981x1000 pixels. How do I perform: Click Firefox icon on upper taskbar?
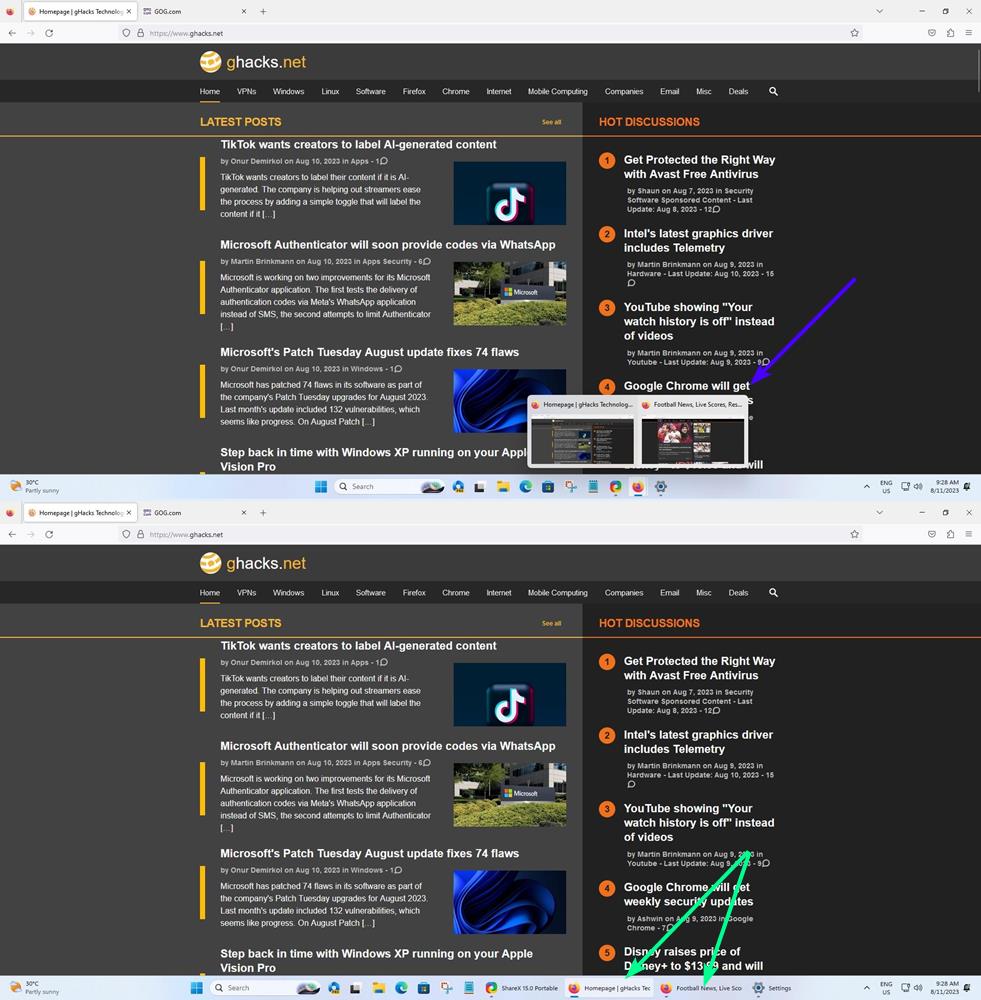click(x=638, y=487)
